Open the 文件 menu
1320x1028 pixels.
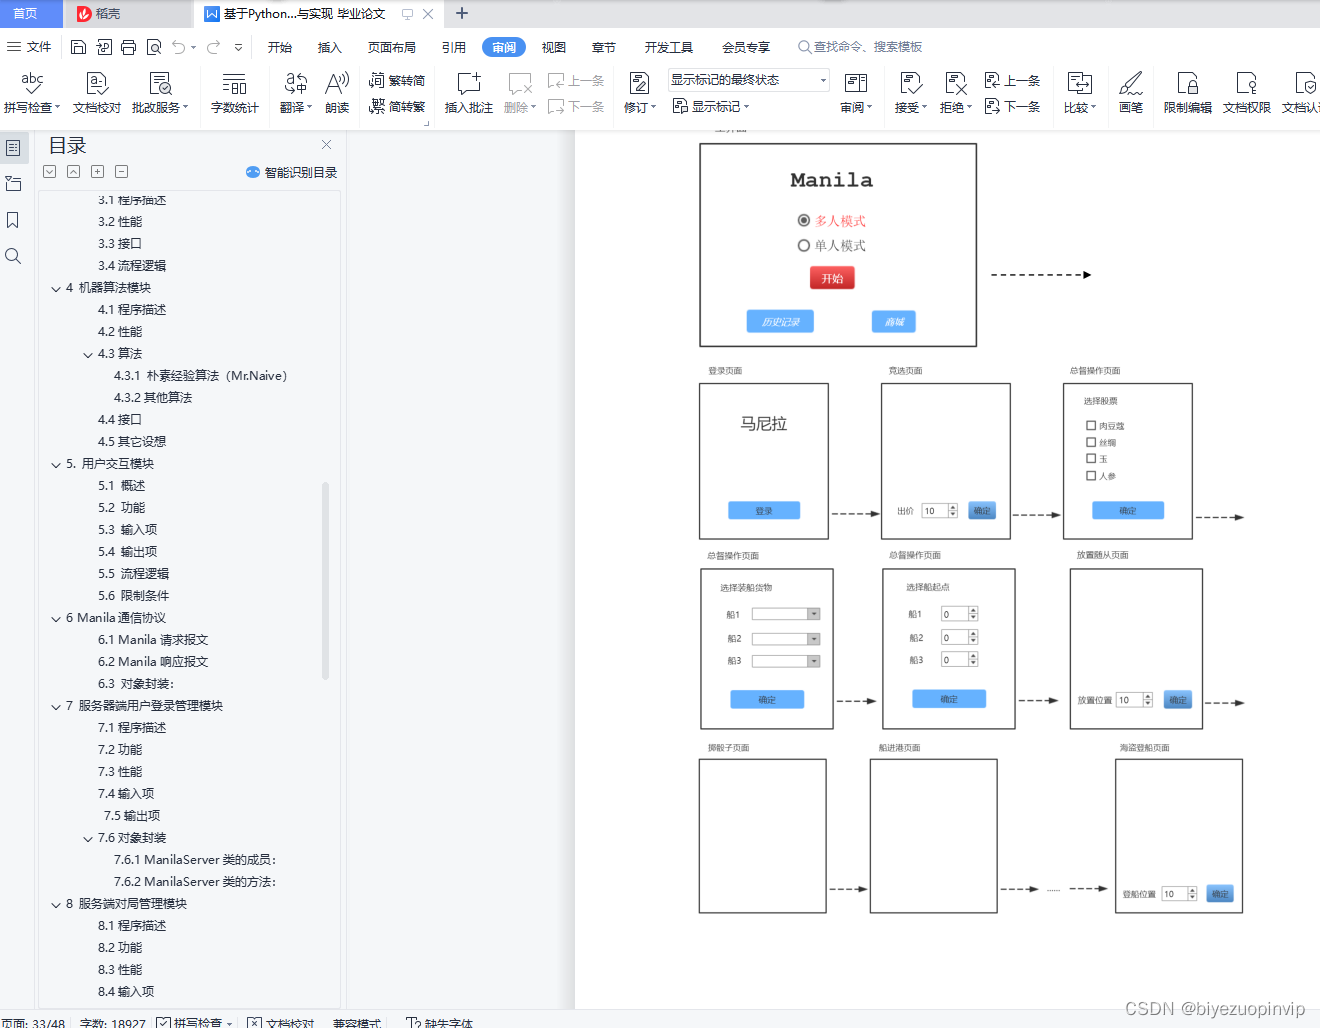pyautogui.click(x=30, y=47)
